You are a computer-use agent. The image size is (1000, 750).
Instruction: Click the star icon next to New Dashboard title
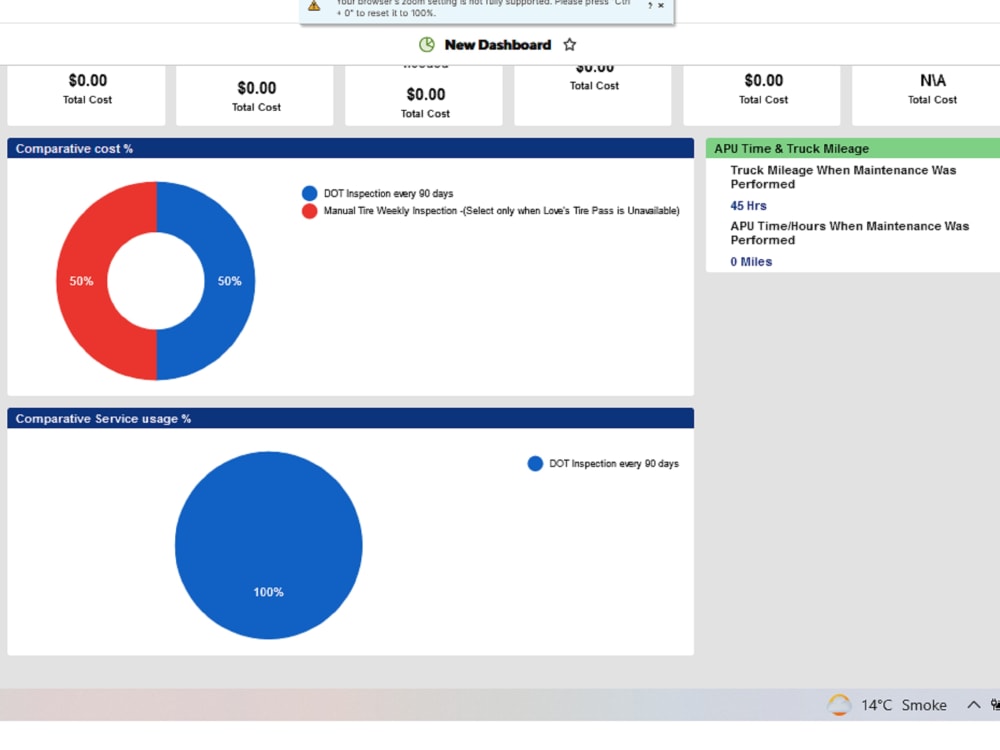click(569, 44)
